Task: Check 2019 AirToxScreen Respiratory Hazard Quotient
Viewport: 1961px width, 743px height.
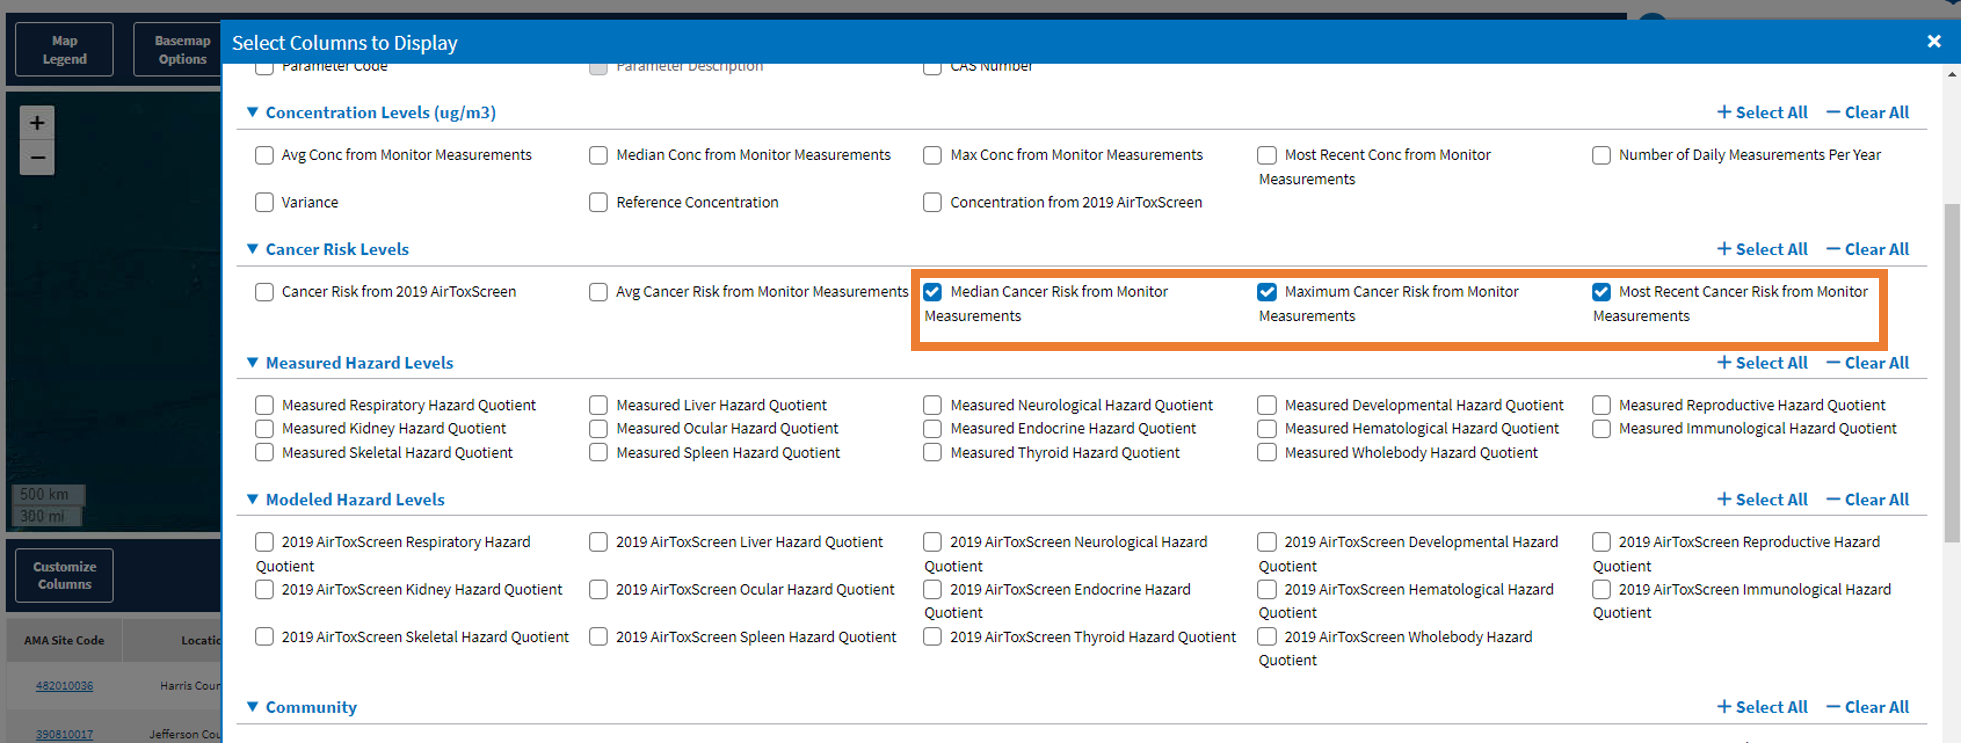Action: 264,542
